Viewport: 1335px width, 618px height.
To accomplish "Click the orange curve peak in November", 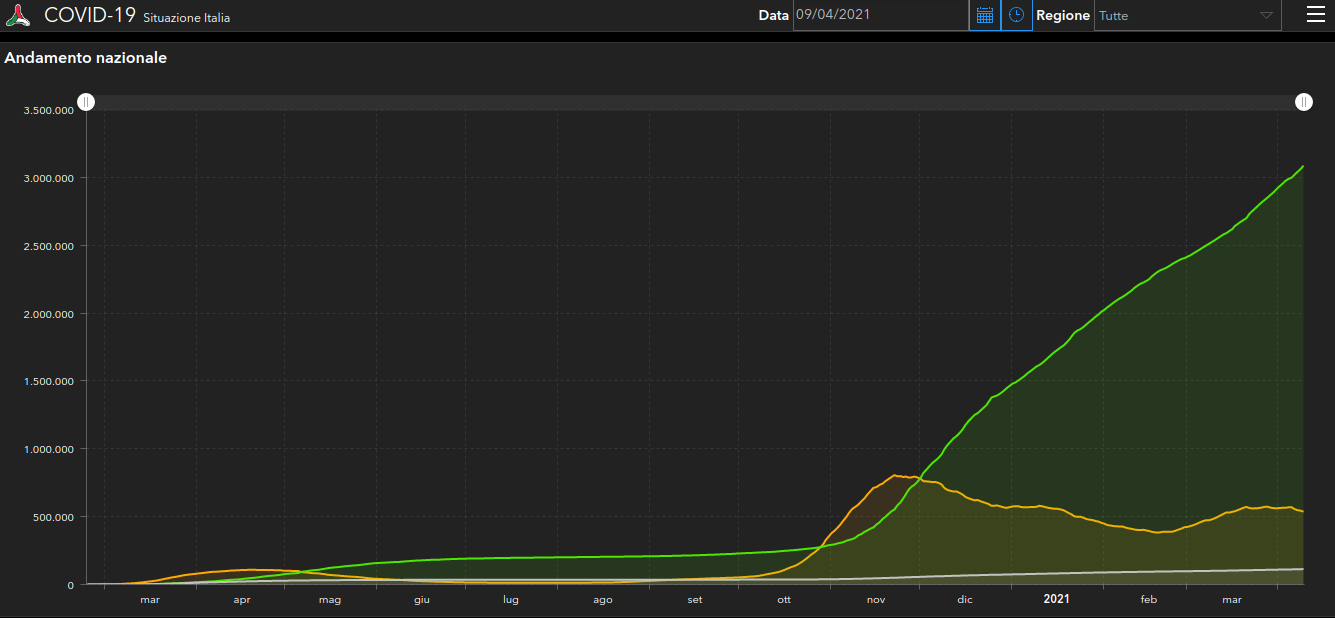I will [894, 475].
